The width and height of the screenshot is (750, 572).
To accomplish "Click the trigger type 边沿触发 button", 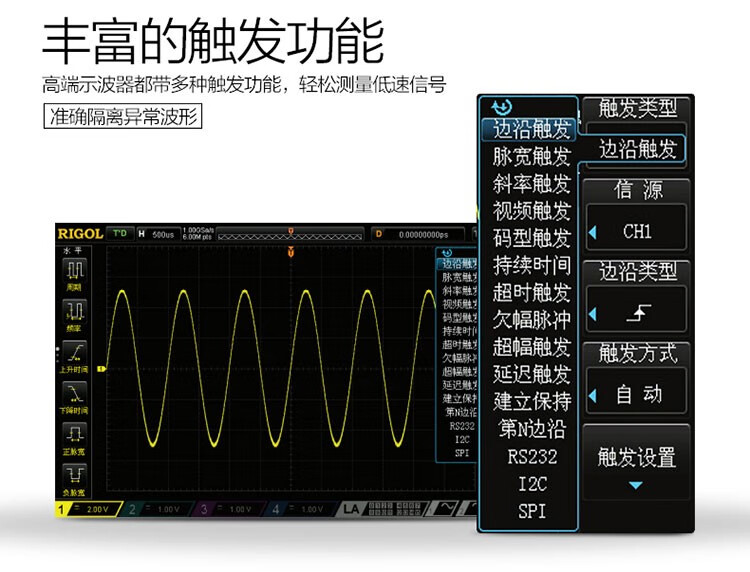I will pyautogui.click(x=638, y=150).
